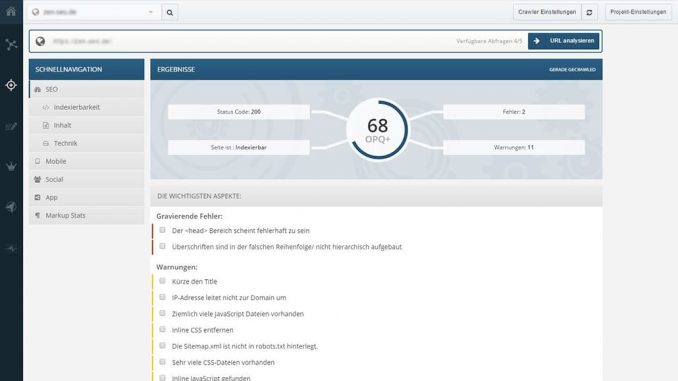This screenshot has height=381, width=678.
Task: Select Social in Schnellnavigation
Action: click(86, 179)
